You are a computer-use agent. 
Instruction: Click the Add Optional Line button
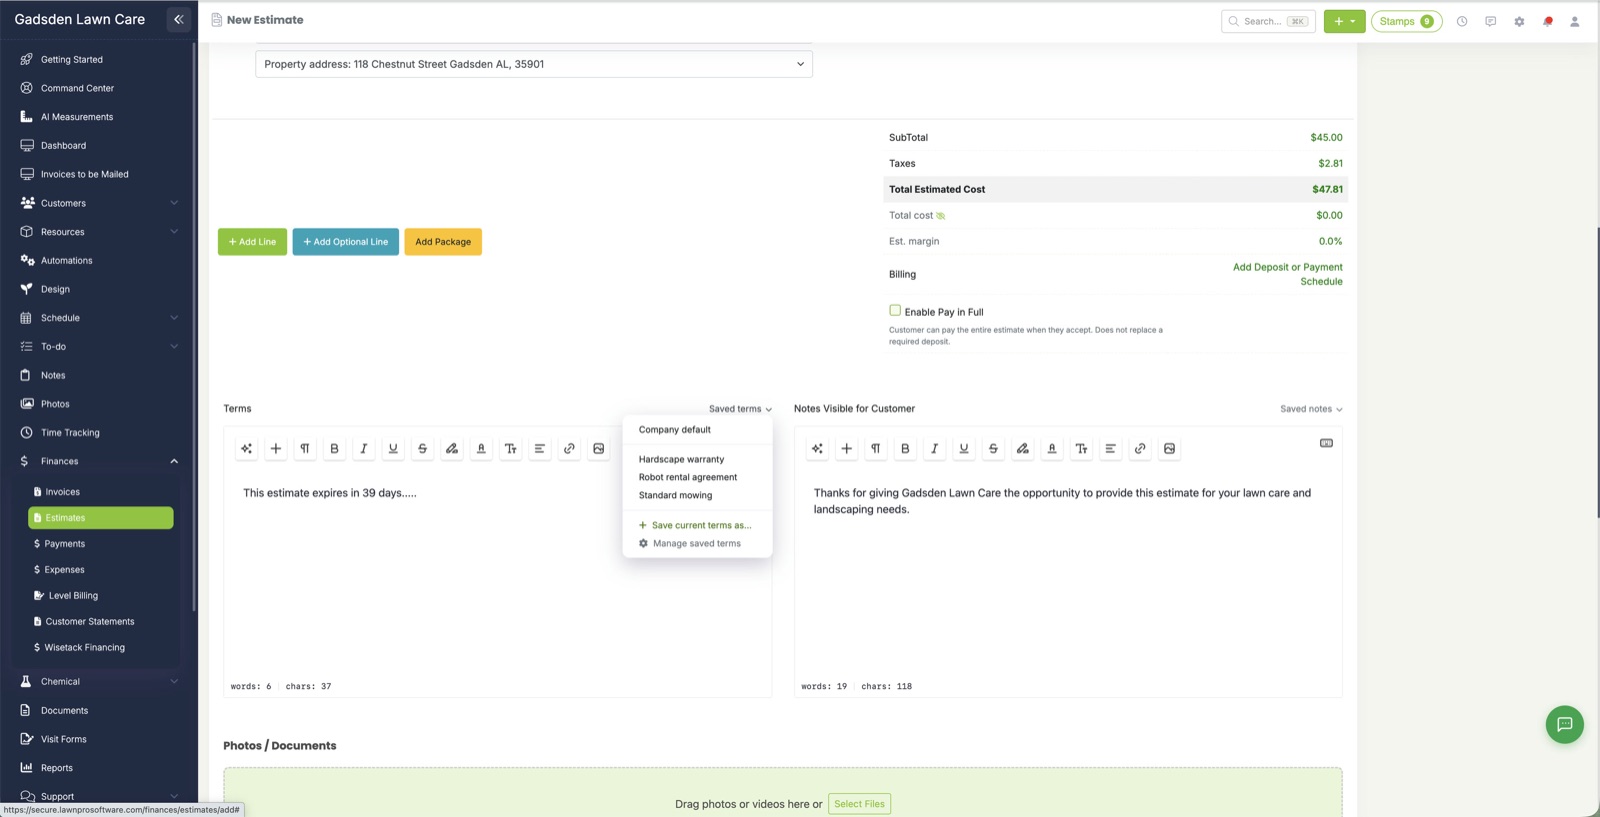(x=346, y=242)
